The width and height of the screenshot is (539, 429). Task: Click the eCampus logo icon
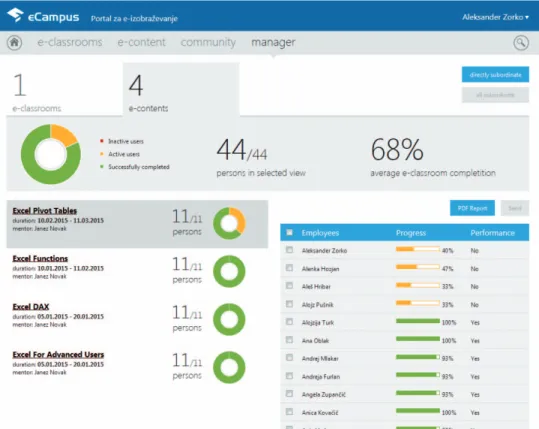(x=15, y=15)
